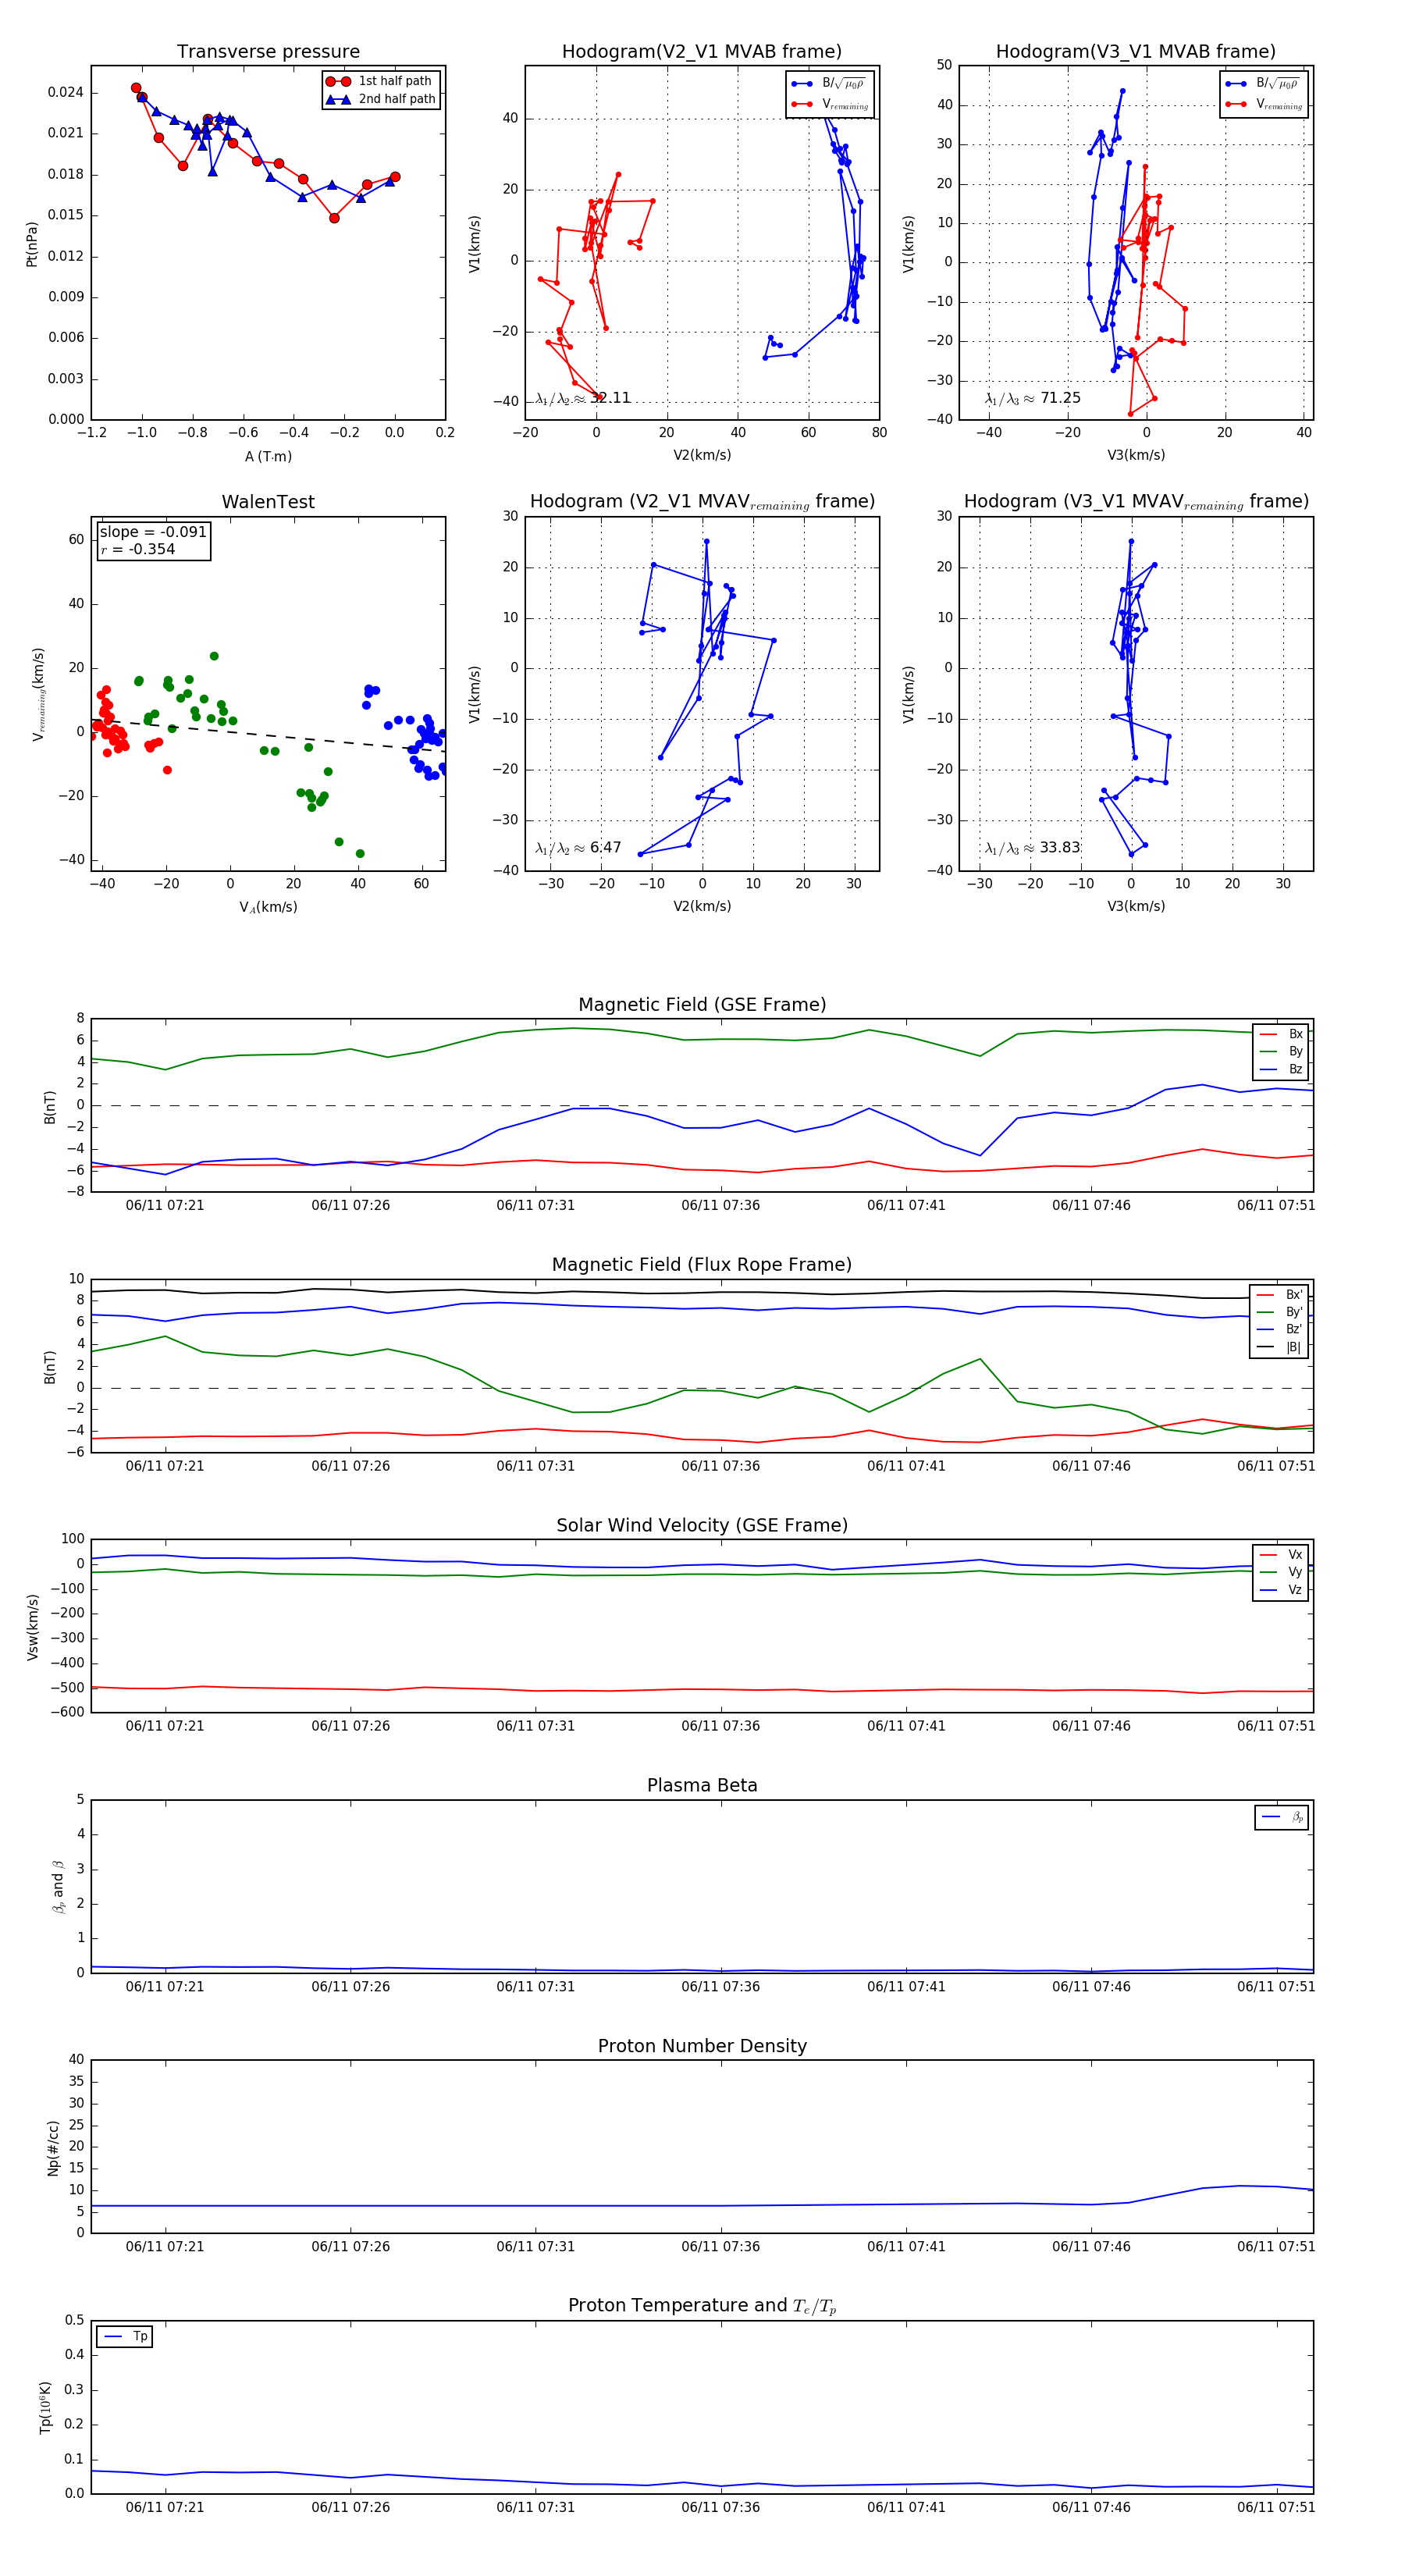1405x2576 pixels.
Task: Click the "Hodogram(V3_V1 MVAB frame)" title
Action: coord(1136,52)
